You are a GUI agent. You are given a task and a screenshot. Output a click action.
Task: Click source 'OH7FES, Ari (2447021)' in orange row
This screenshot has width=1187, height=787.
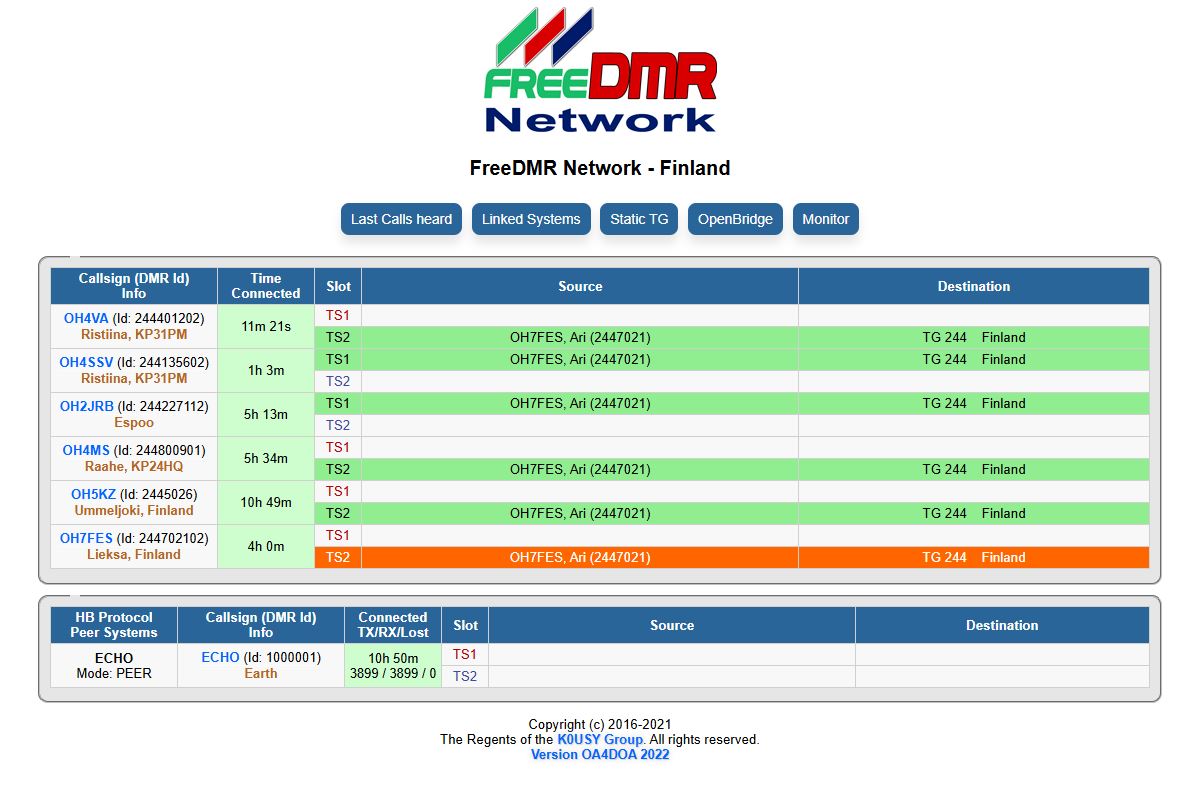coord(580,558)
